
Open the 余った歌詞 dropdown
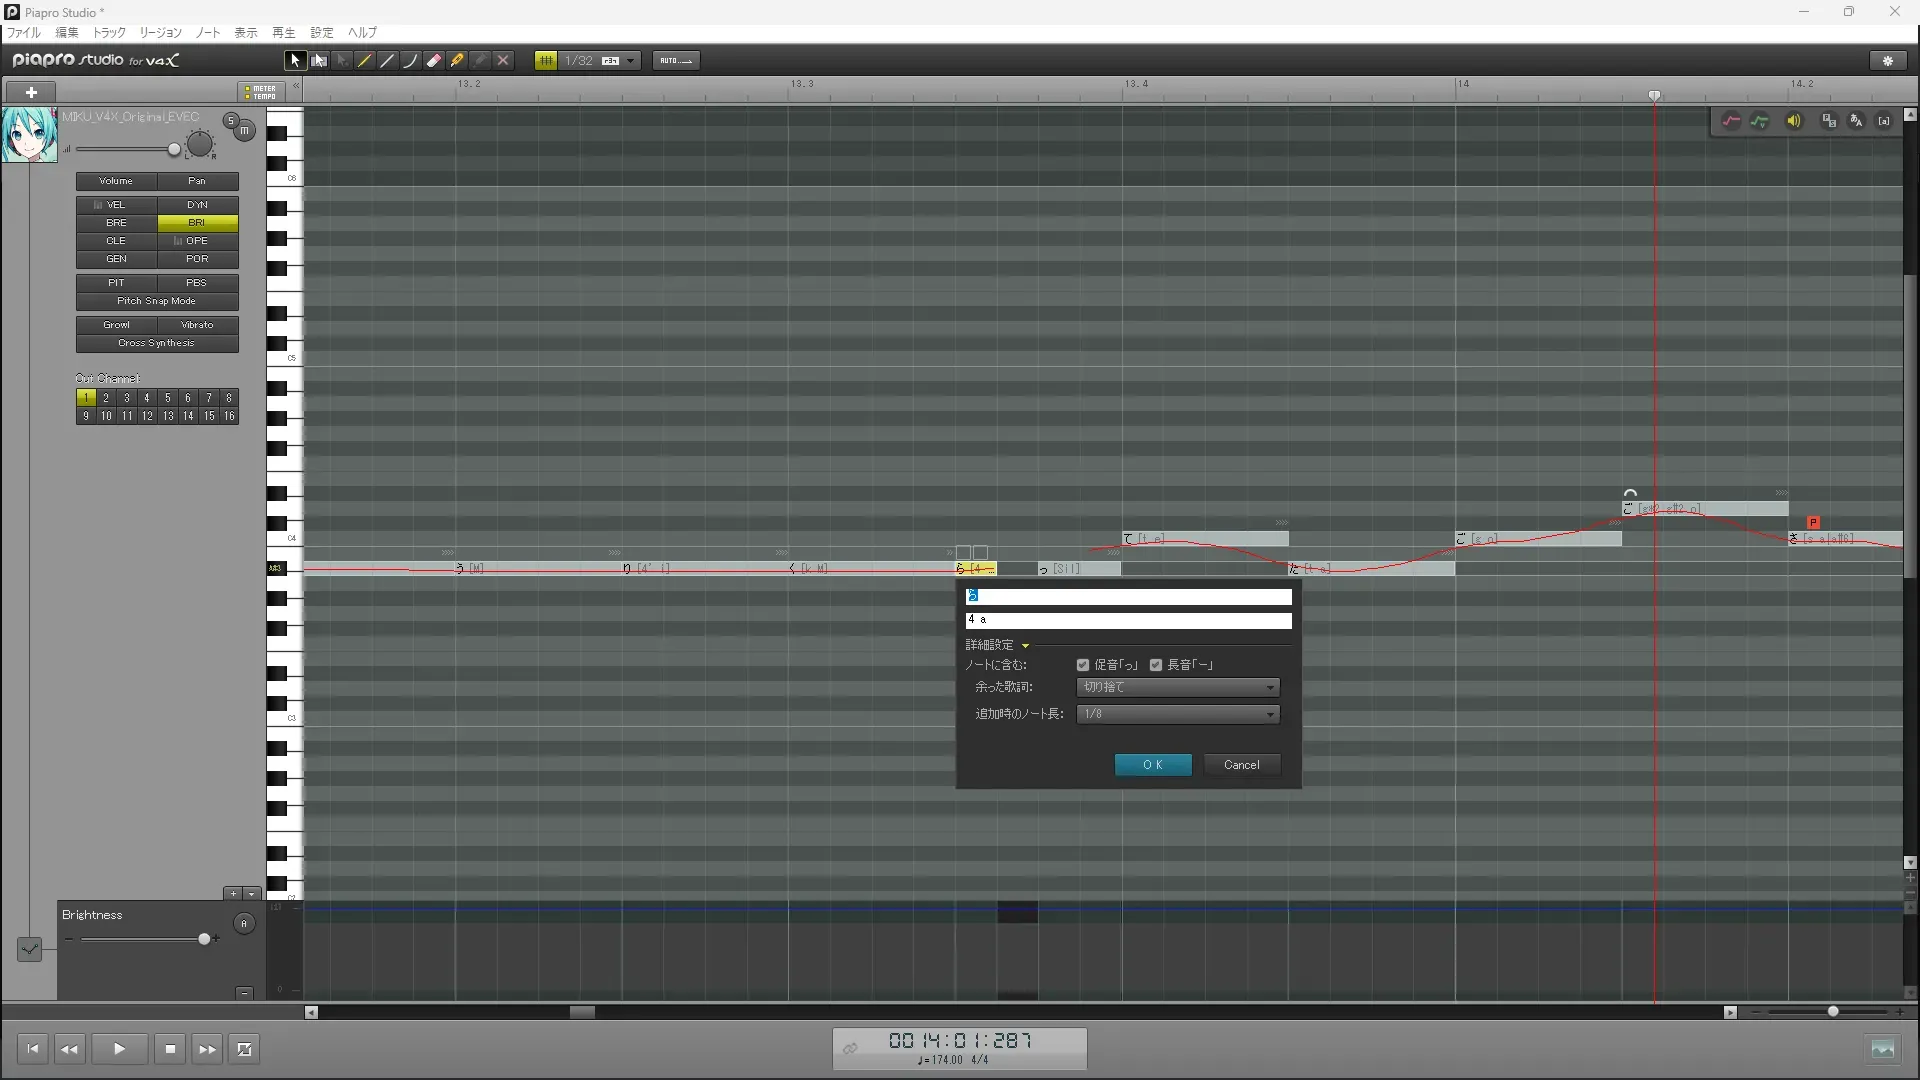click(1178, 688)
